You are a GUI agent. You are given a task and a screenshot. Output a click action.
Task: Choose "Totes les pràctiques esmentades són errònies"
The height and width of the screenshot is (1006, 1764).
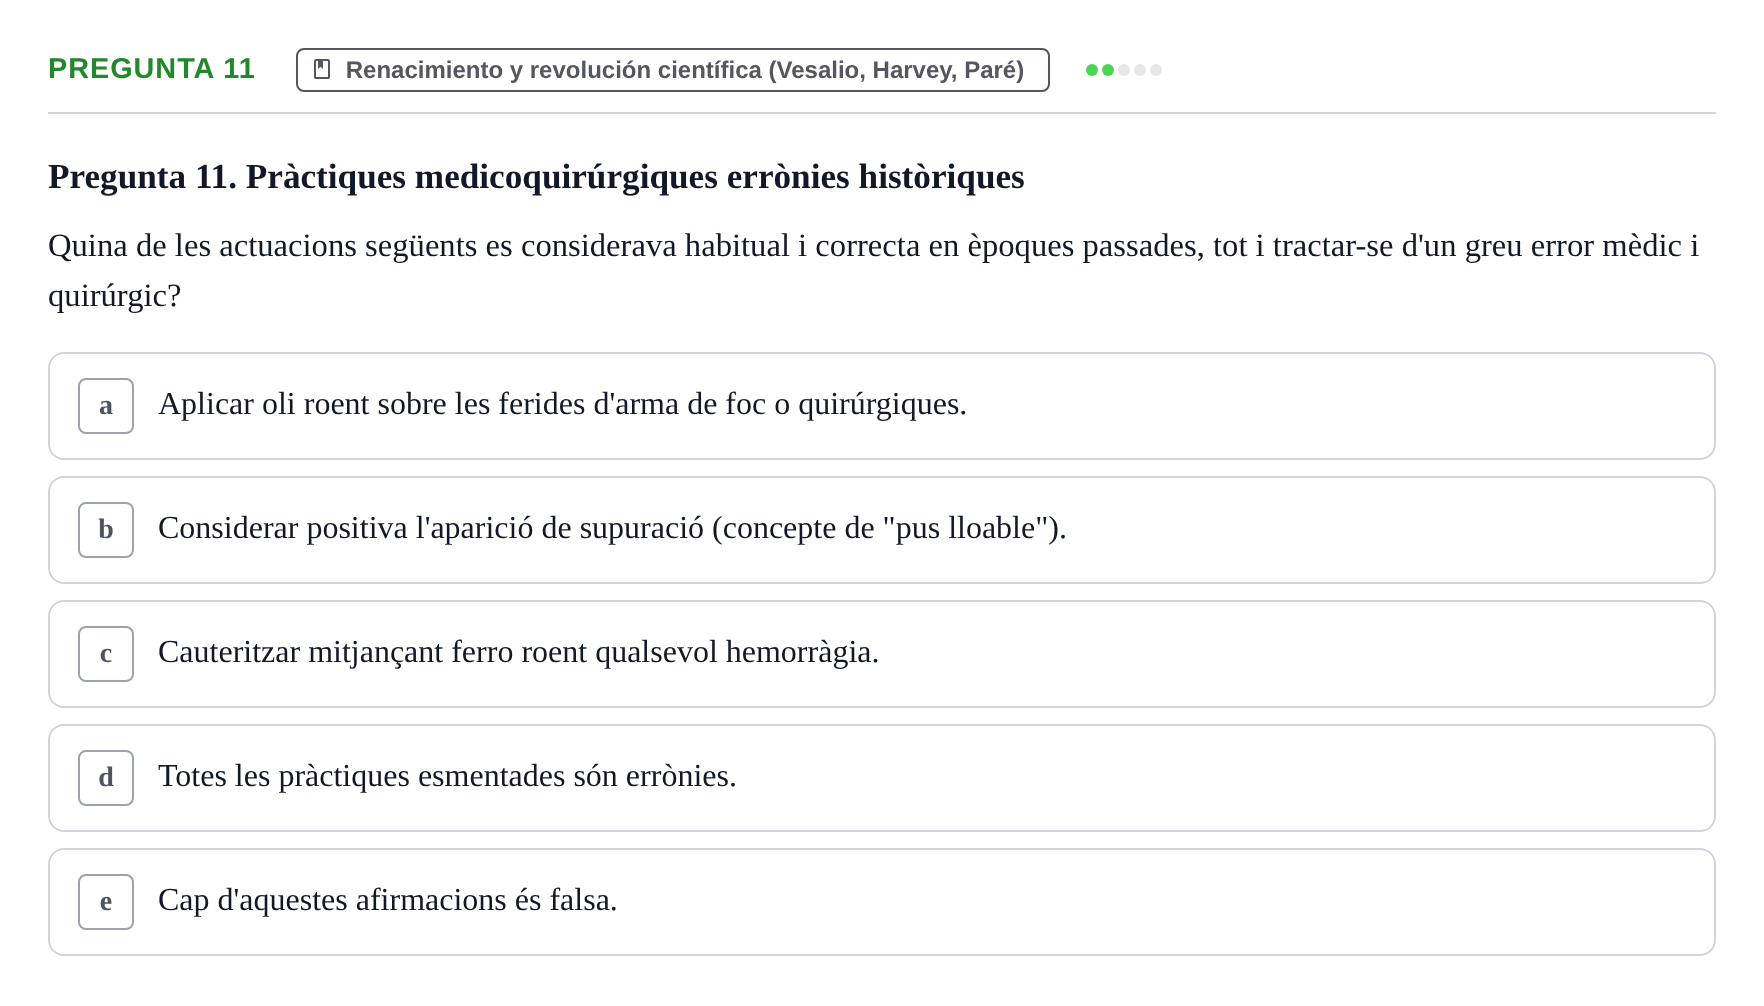(x=882, y=778)
